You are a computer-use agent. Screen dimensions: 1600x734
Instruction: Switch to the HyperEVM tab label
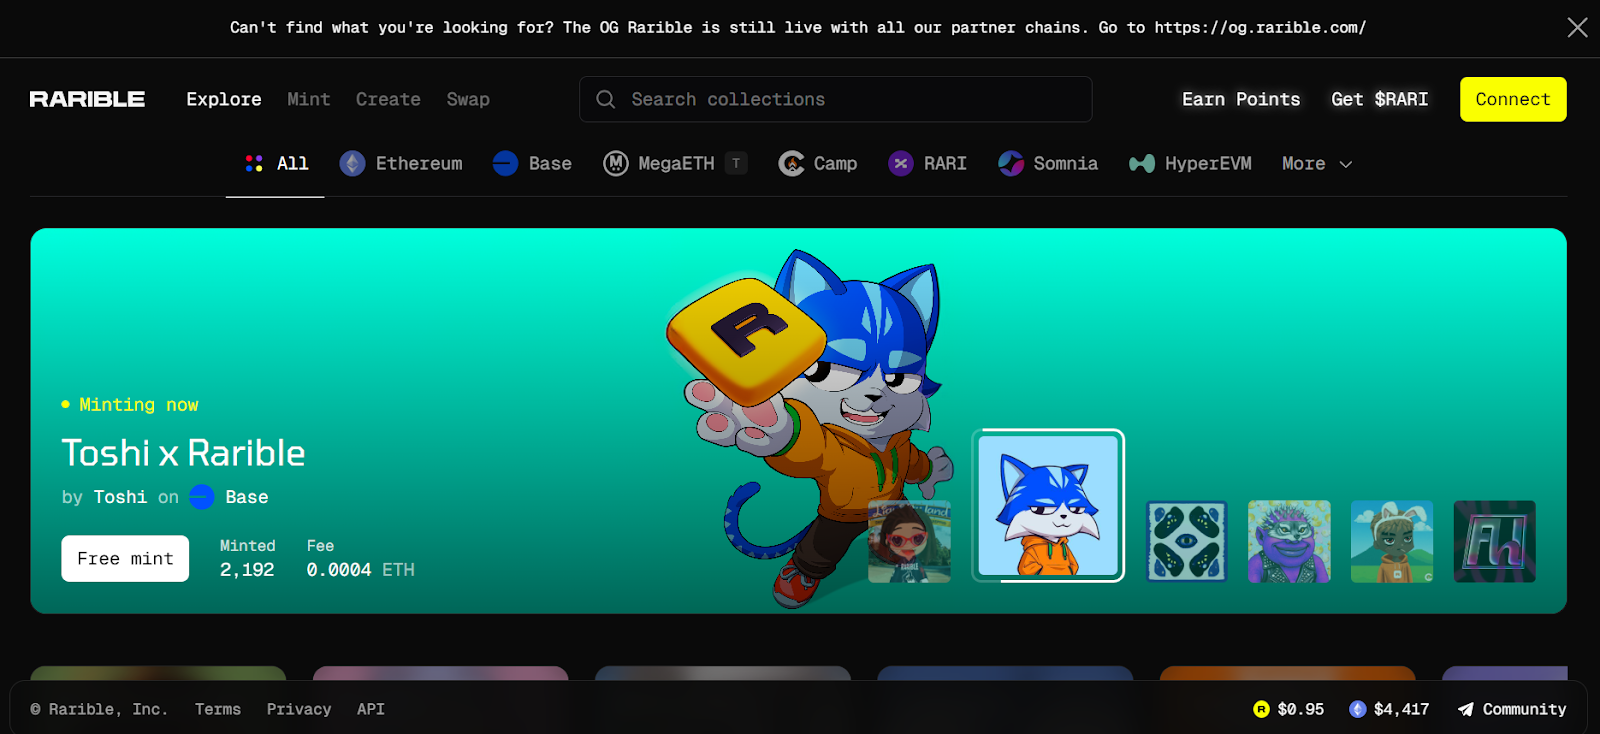(1208, 163)
